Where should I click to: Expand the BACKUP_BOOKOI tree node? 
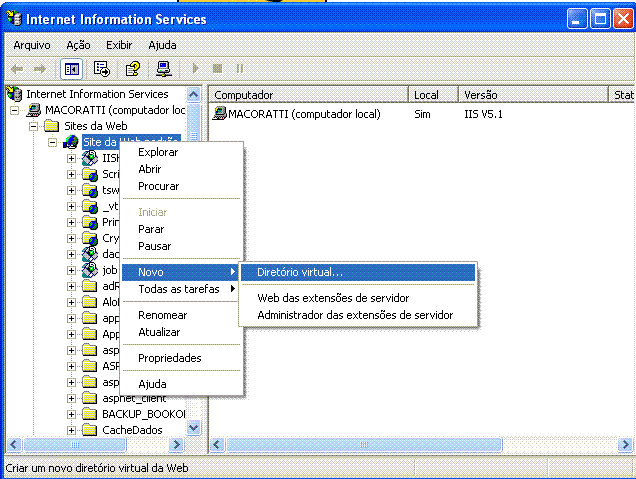tap(72, 415)
